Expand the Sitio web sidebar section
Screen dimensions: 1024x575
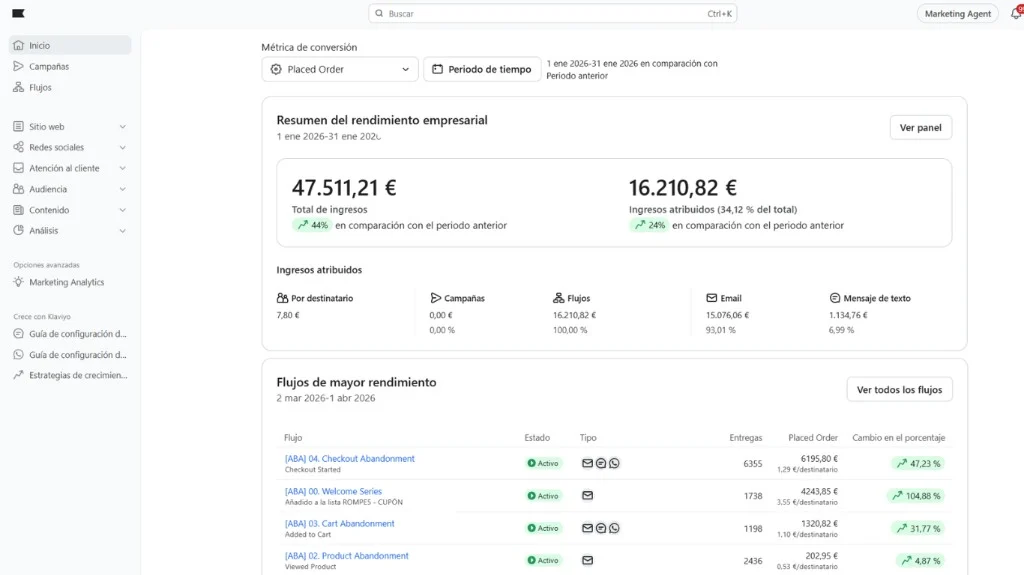(x=122, y=127)
